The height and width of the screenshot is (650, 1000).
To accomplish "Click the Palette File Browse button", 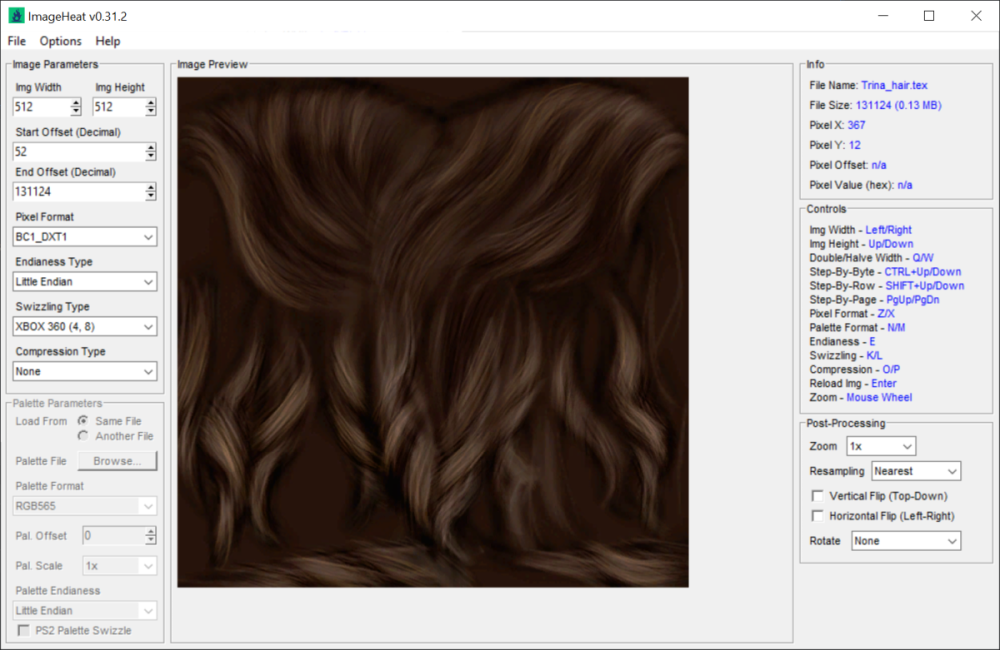I will pyautogui.click(x=117, y=461).
